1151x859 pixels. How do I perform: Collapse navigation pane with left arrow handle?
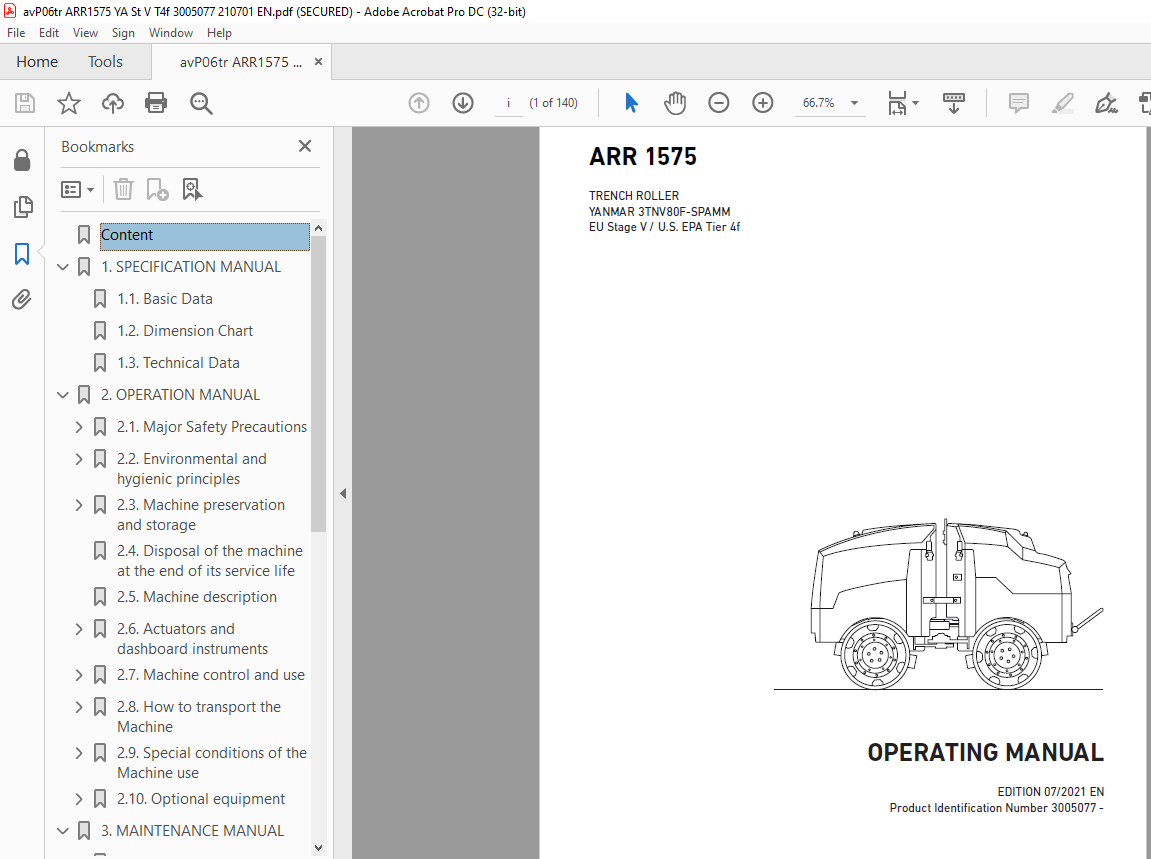pyautogui.click(x=343, y=493)
